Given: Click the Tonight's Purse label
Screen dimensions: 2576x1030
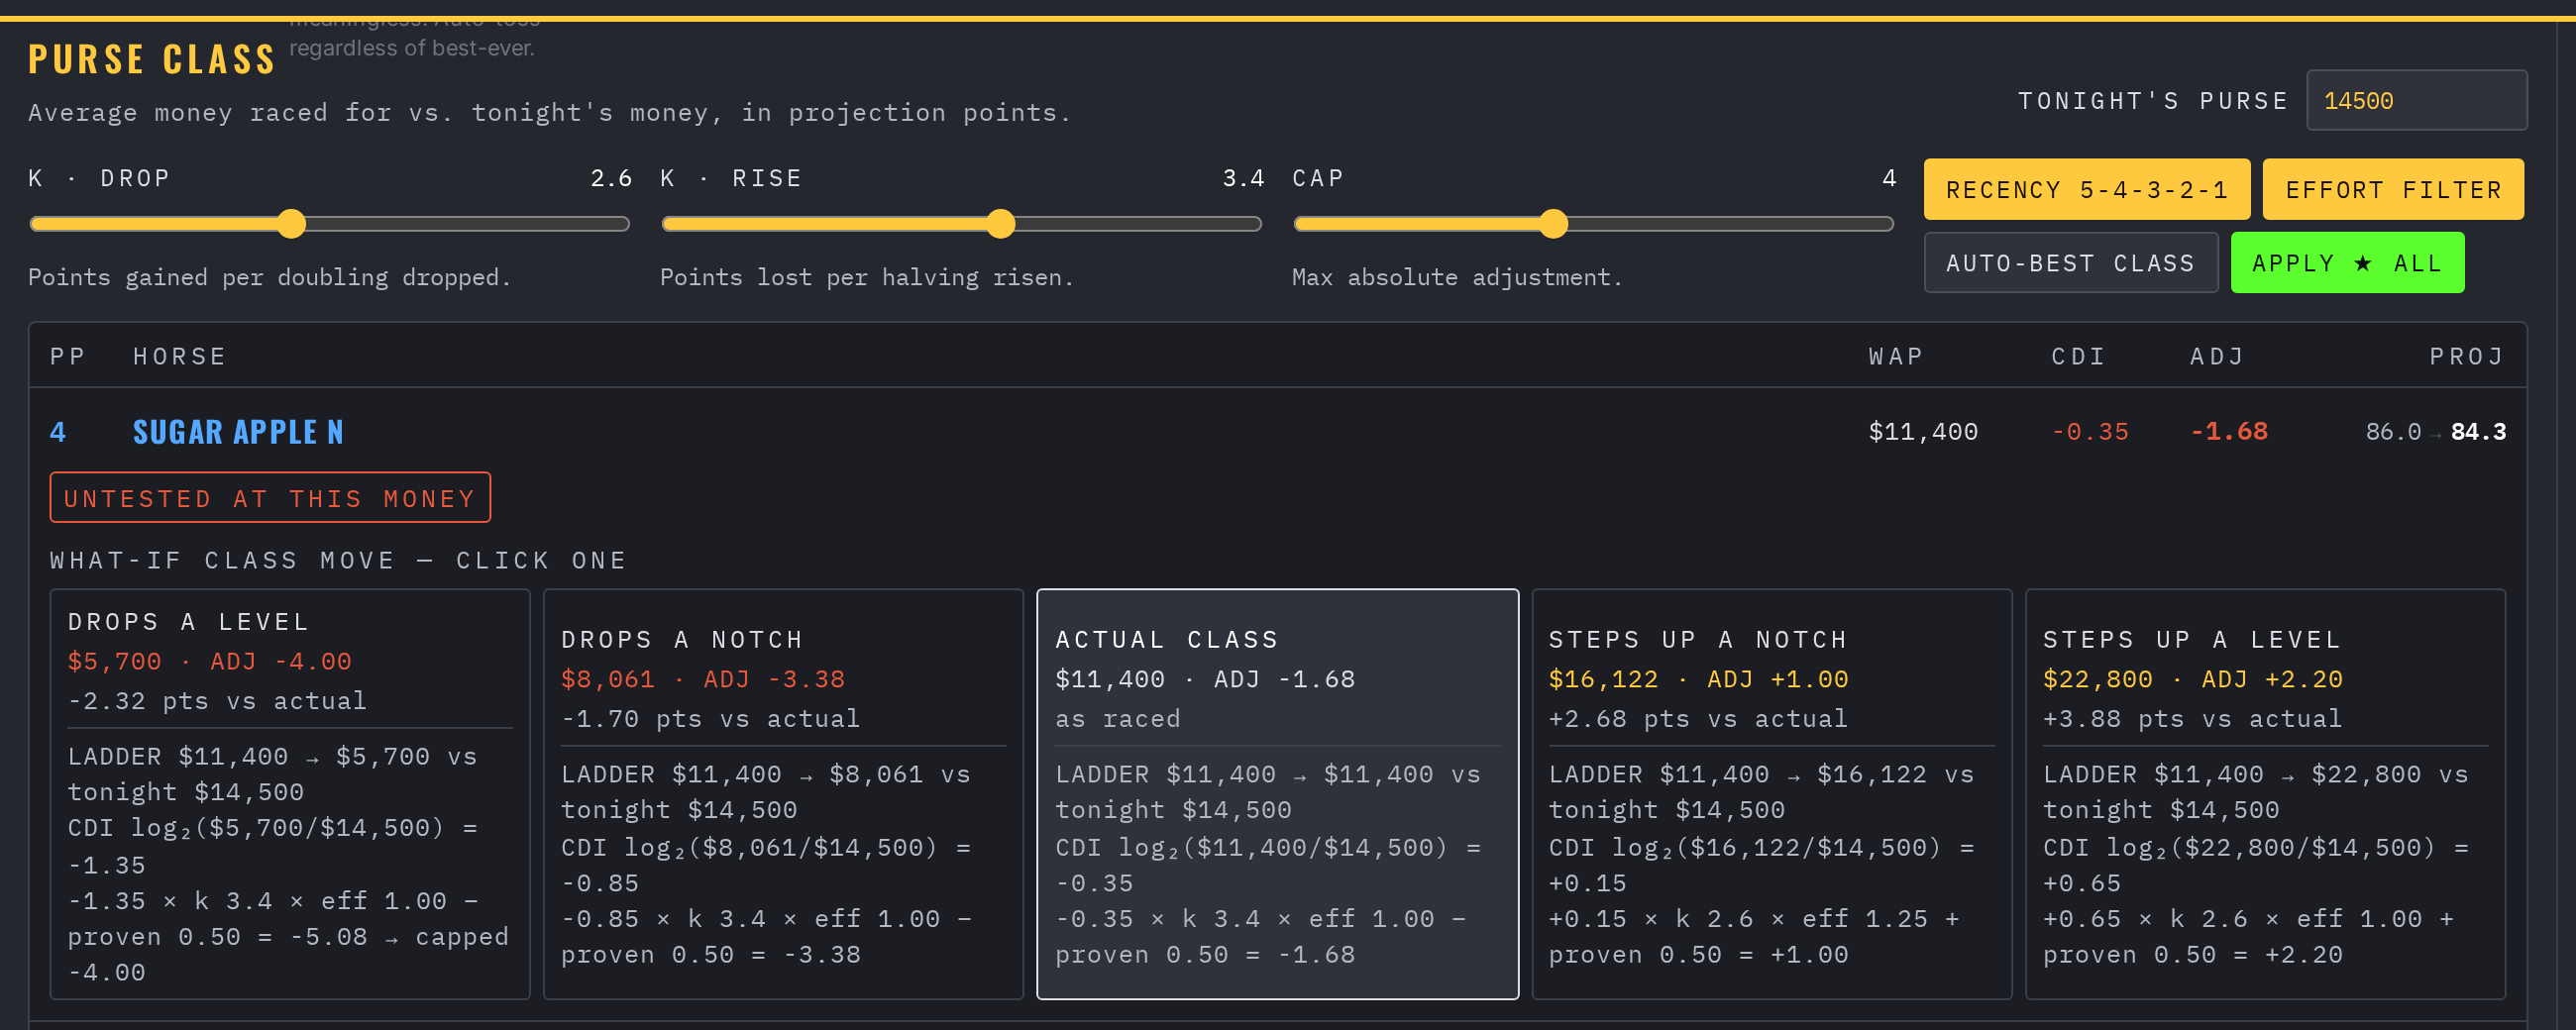Looking at the screenshot, I should point(2153,101).
